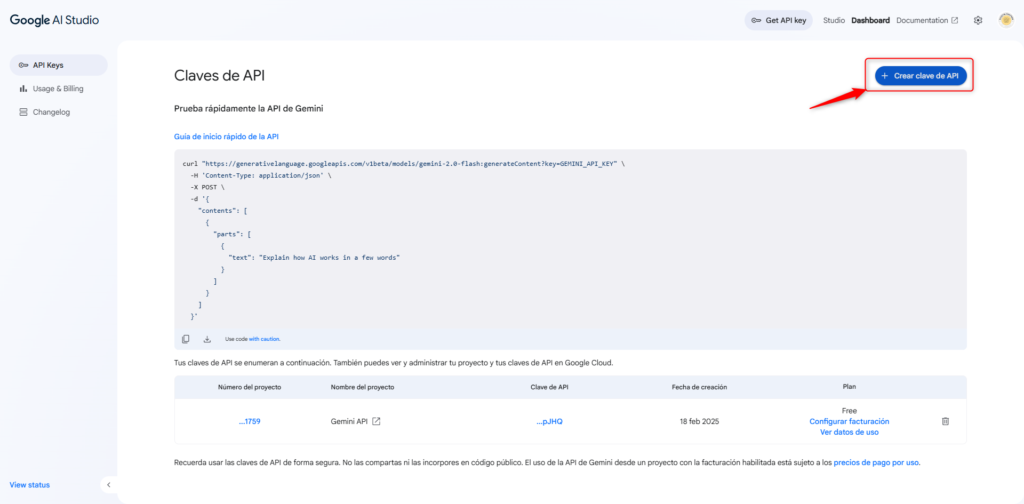The height and width of the screenshot is (504, 1024).
Task: Click the curl URL line in code block
Action: pos(404,163)
